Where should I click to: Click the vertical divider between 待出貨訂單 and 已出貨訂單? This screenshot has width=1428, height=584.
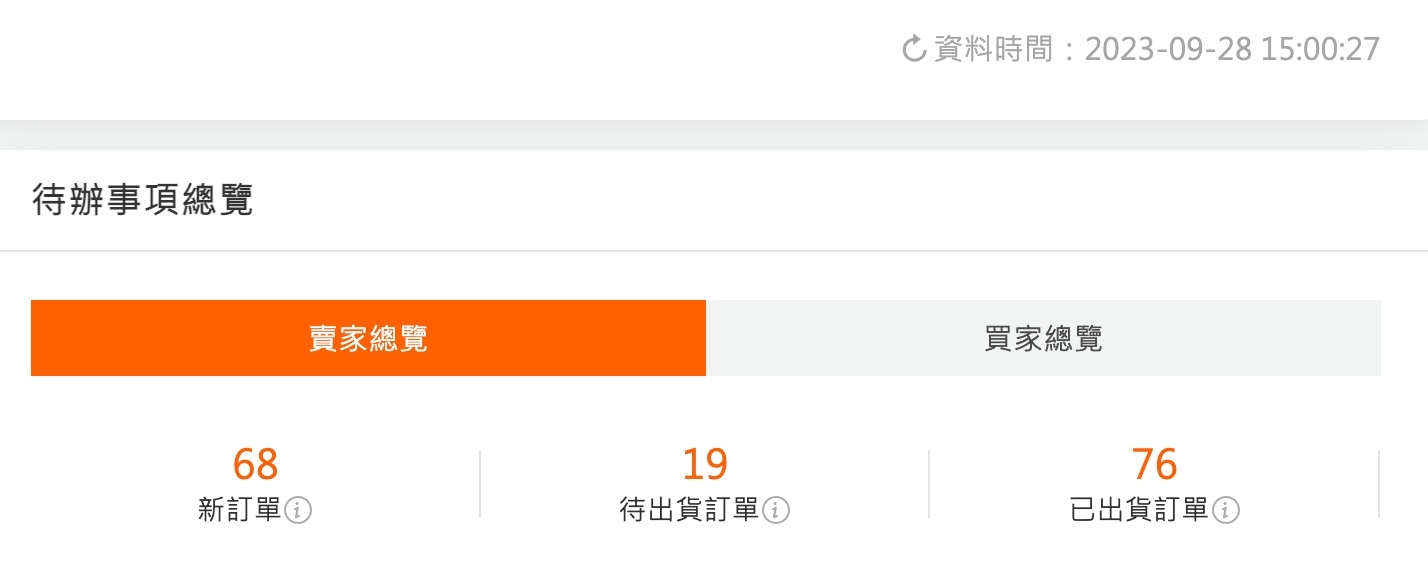(929, 484)
